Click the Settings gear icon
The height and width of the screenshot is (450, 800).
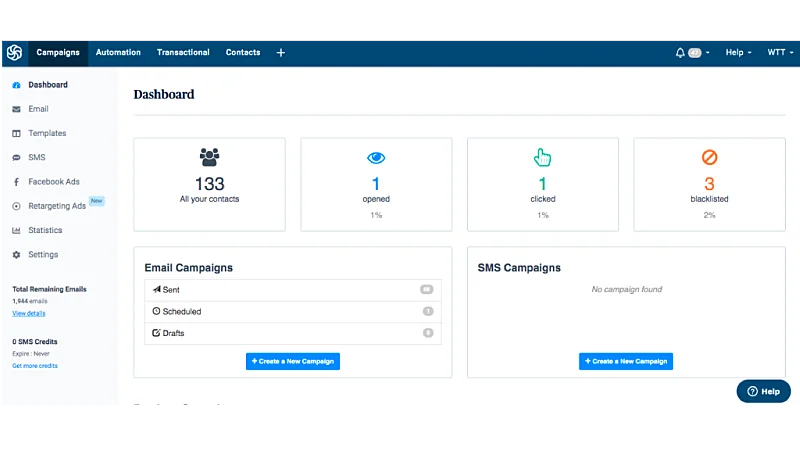(x=16, y=255)
